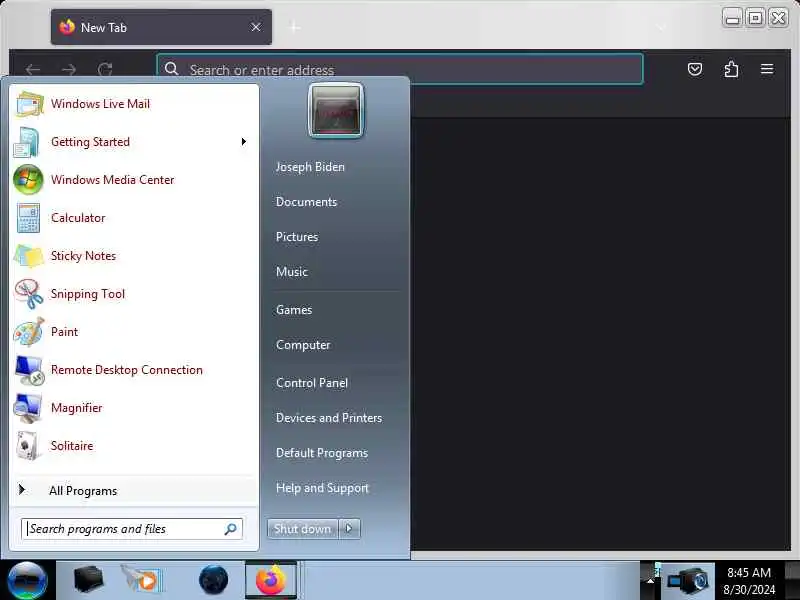Open Joseph Biden user folder
The width and height of the screenshot is (800, 600).
pos(310,167)
